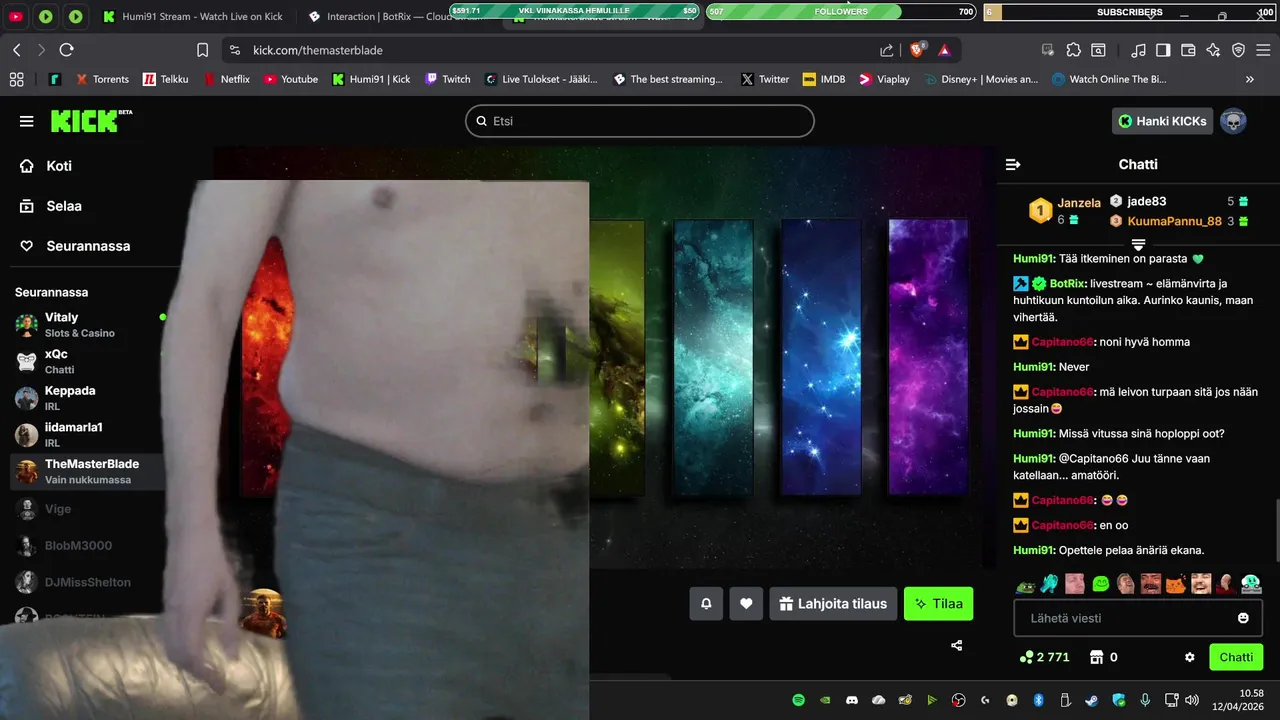Viewport: 1280px width, 720px height.
Task: Click BotRix username in chat
Action: 1066,284
